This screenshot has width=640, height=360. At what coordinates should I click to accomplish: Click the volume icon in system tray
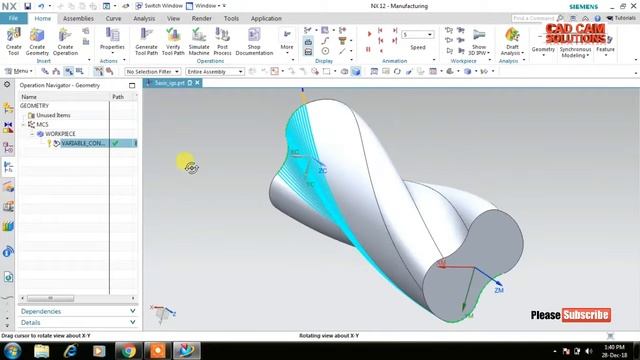click(x=589, y=351)
